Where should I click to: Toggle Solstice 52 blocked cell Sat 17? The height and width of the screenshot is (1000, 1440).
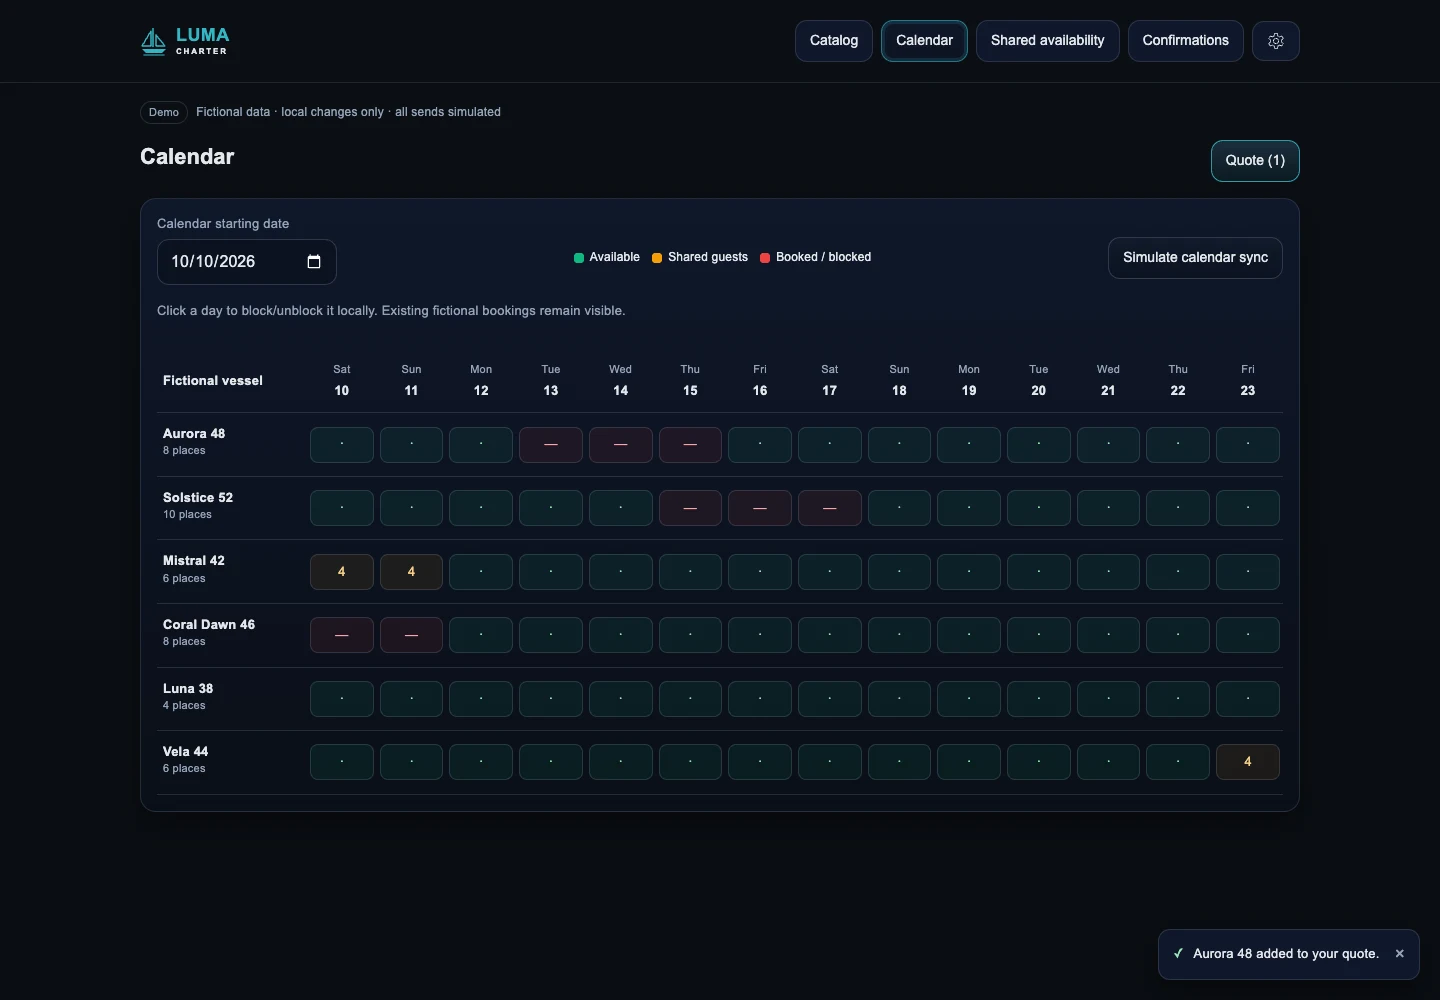(x=830, y=508)
